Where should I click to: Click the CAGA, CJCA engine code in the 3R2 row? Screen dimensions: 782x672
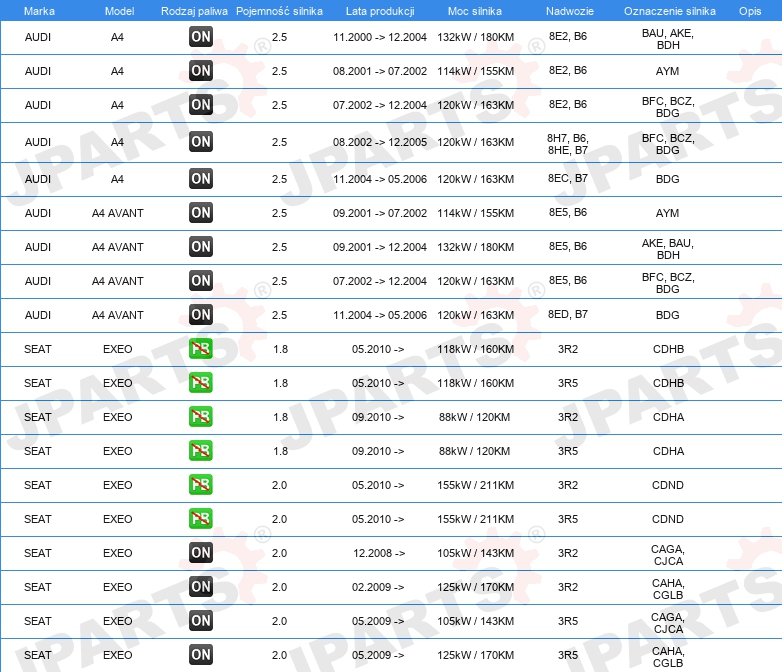coord(668,555)
